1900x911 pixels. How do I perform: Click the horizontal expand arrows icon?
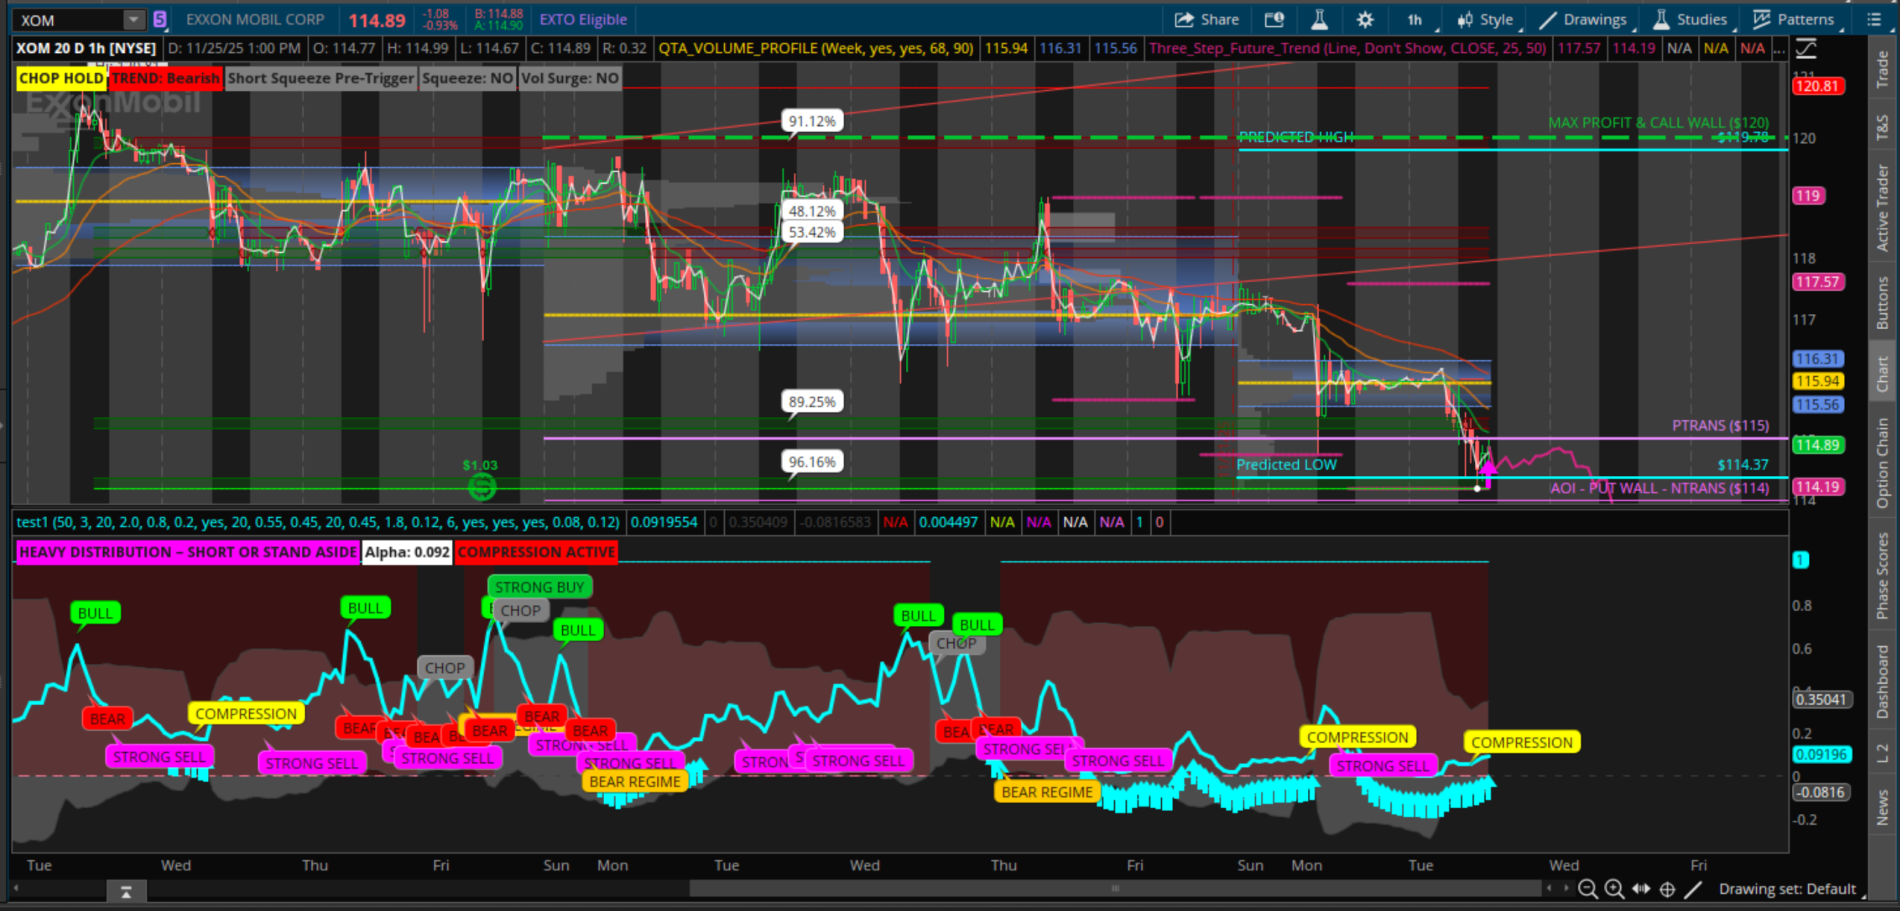(x=1641, y=889)
